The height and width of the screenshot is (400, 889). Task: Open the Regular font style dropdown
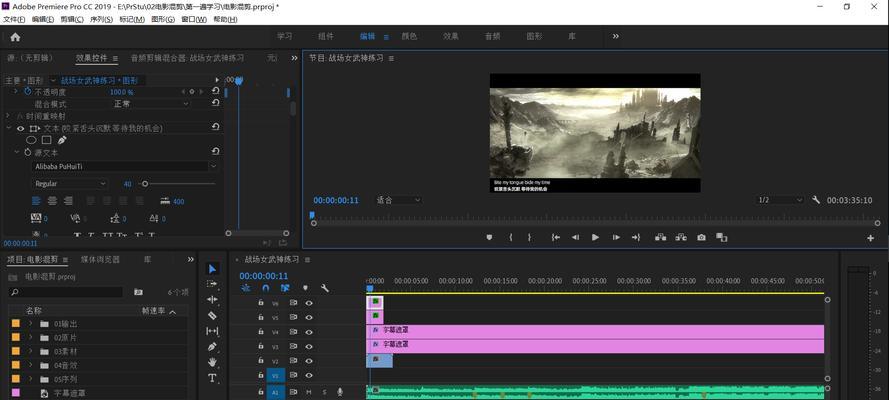[x=69, y=184]
